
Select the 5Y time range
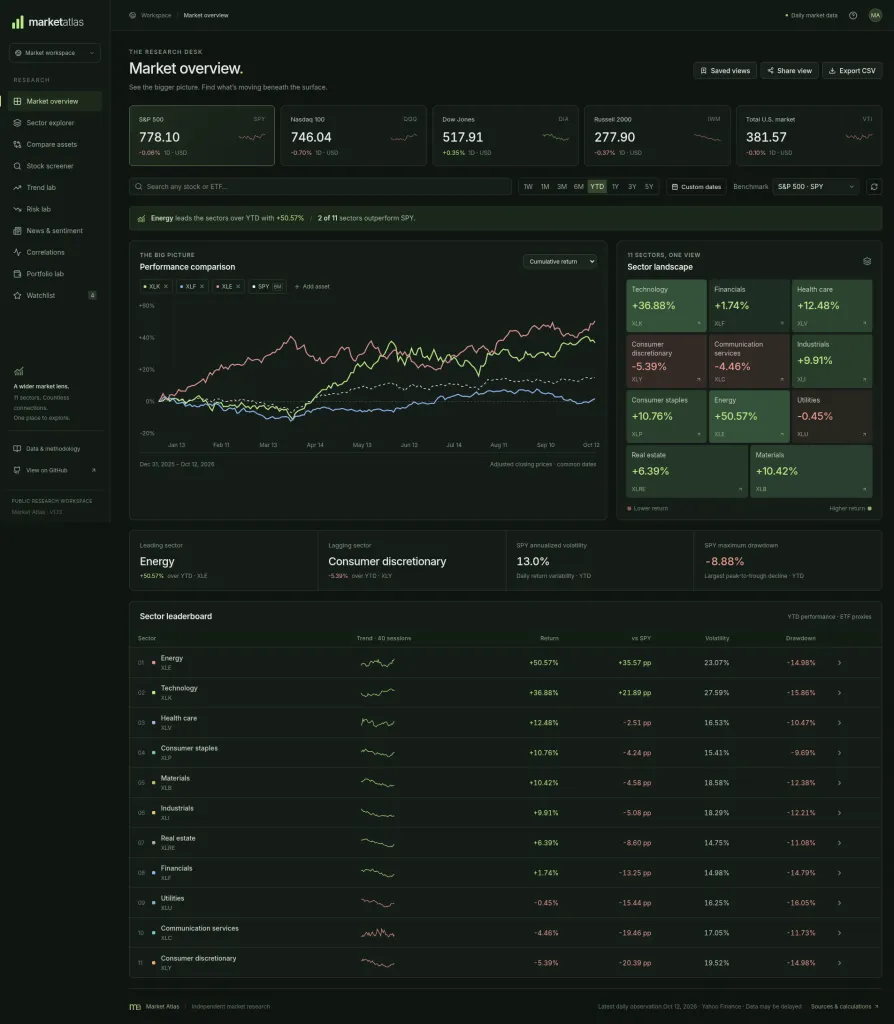[x=649, y=187]
